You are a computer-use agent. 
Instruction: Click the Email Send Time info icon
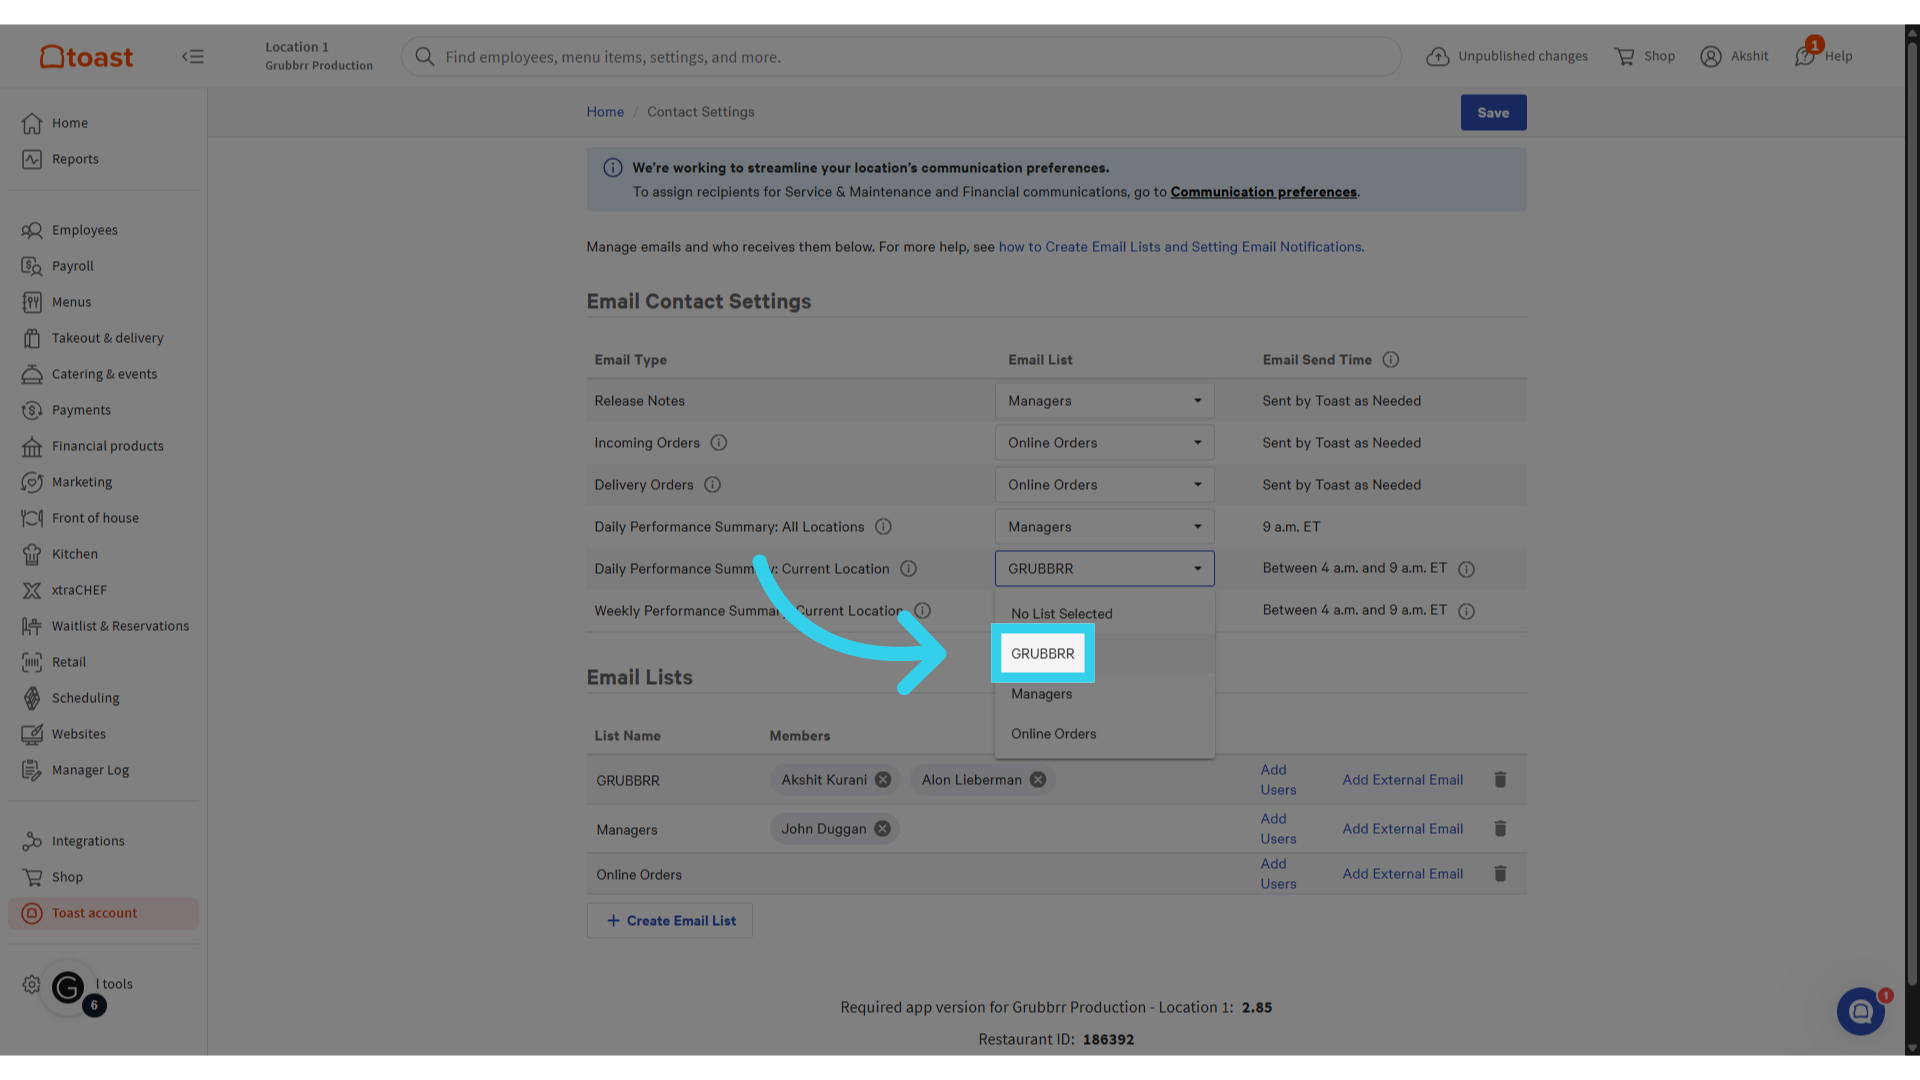[1390, 360]
